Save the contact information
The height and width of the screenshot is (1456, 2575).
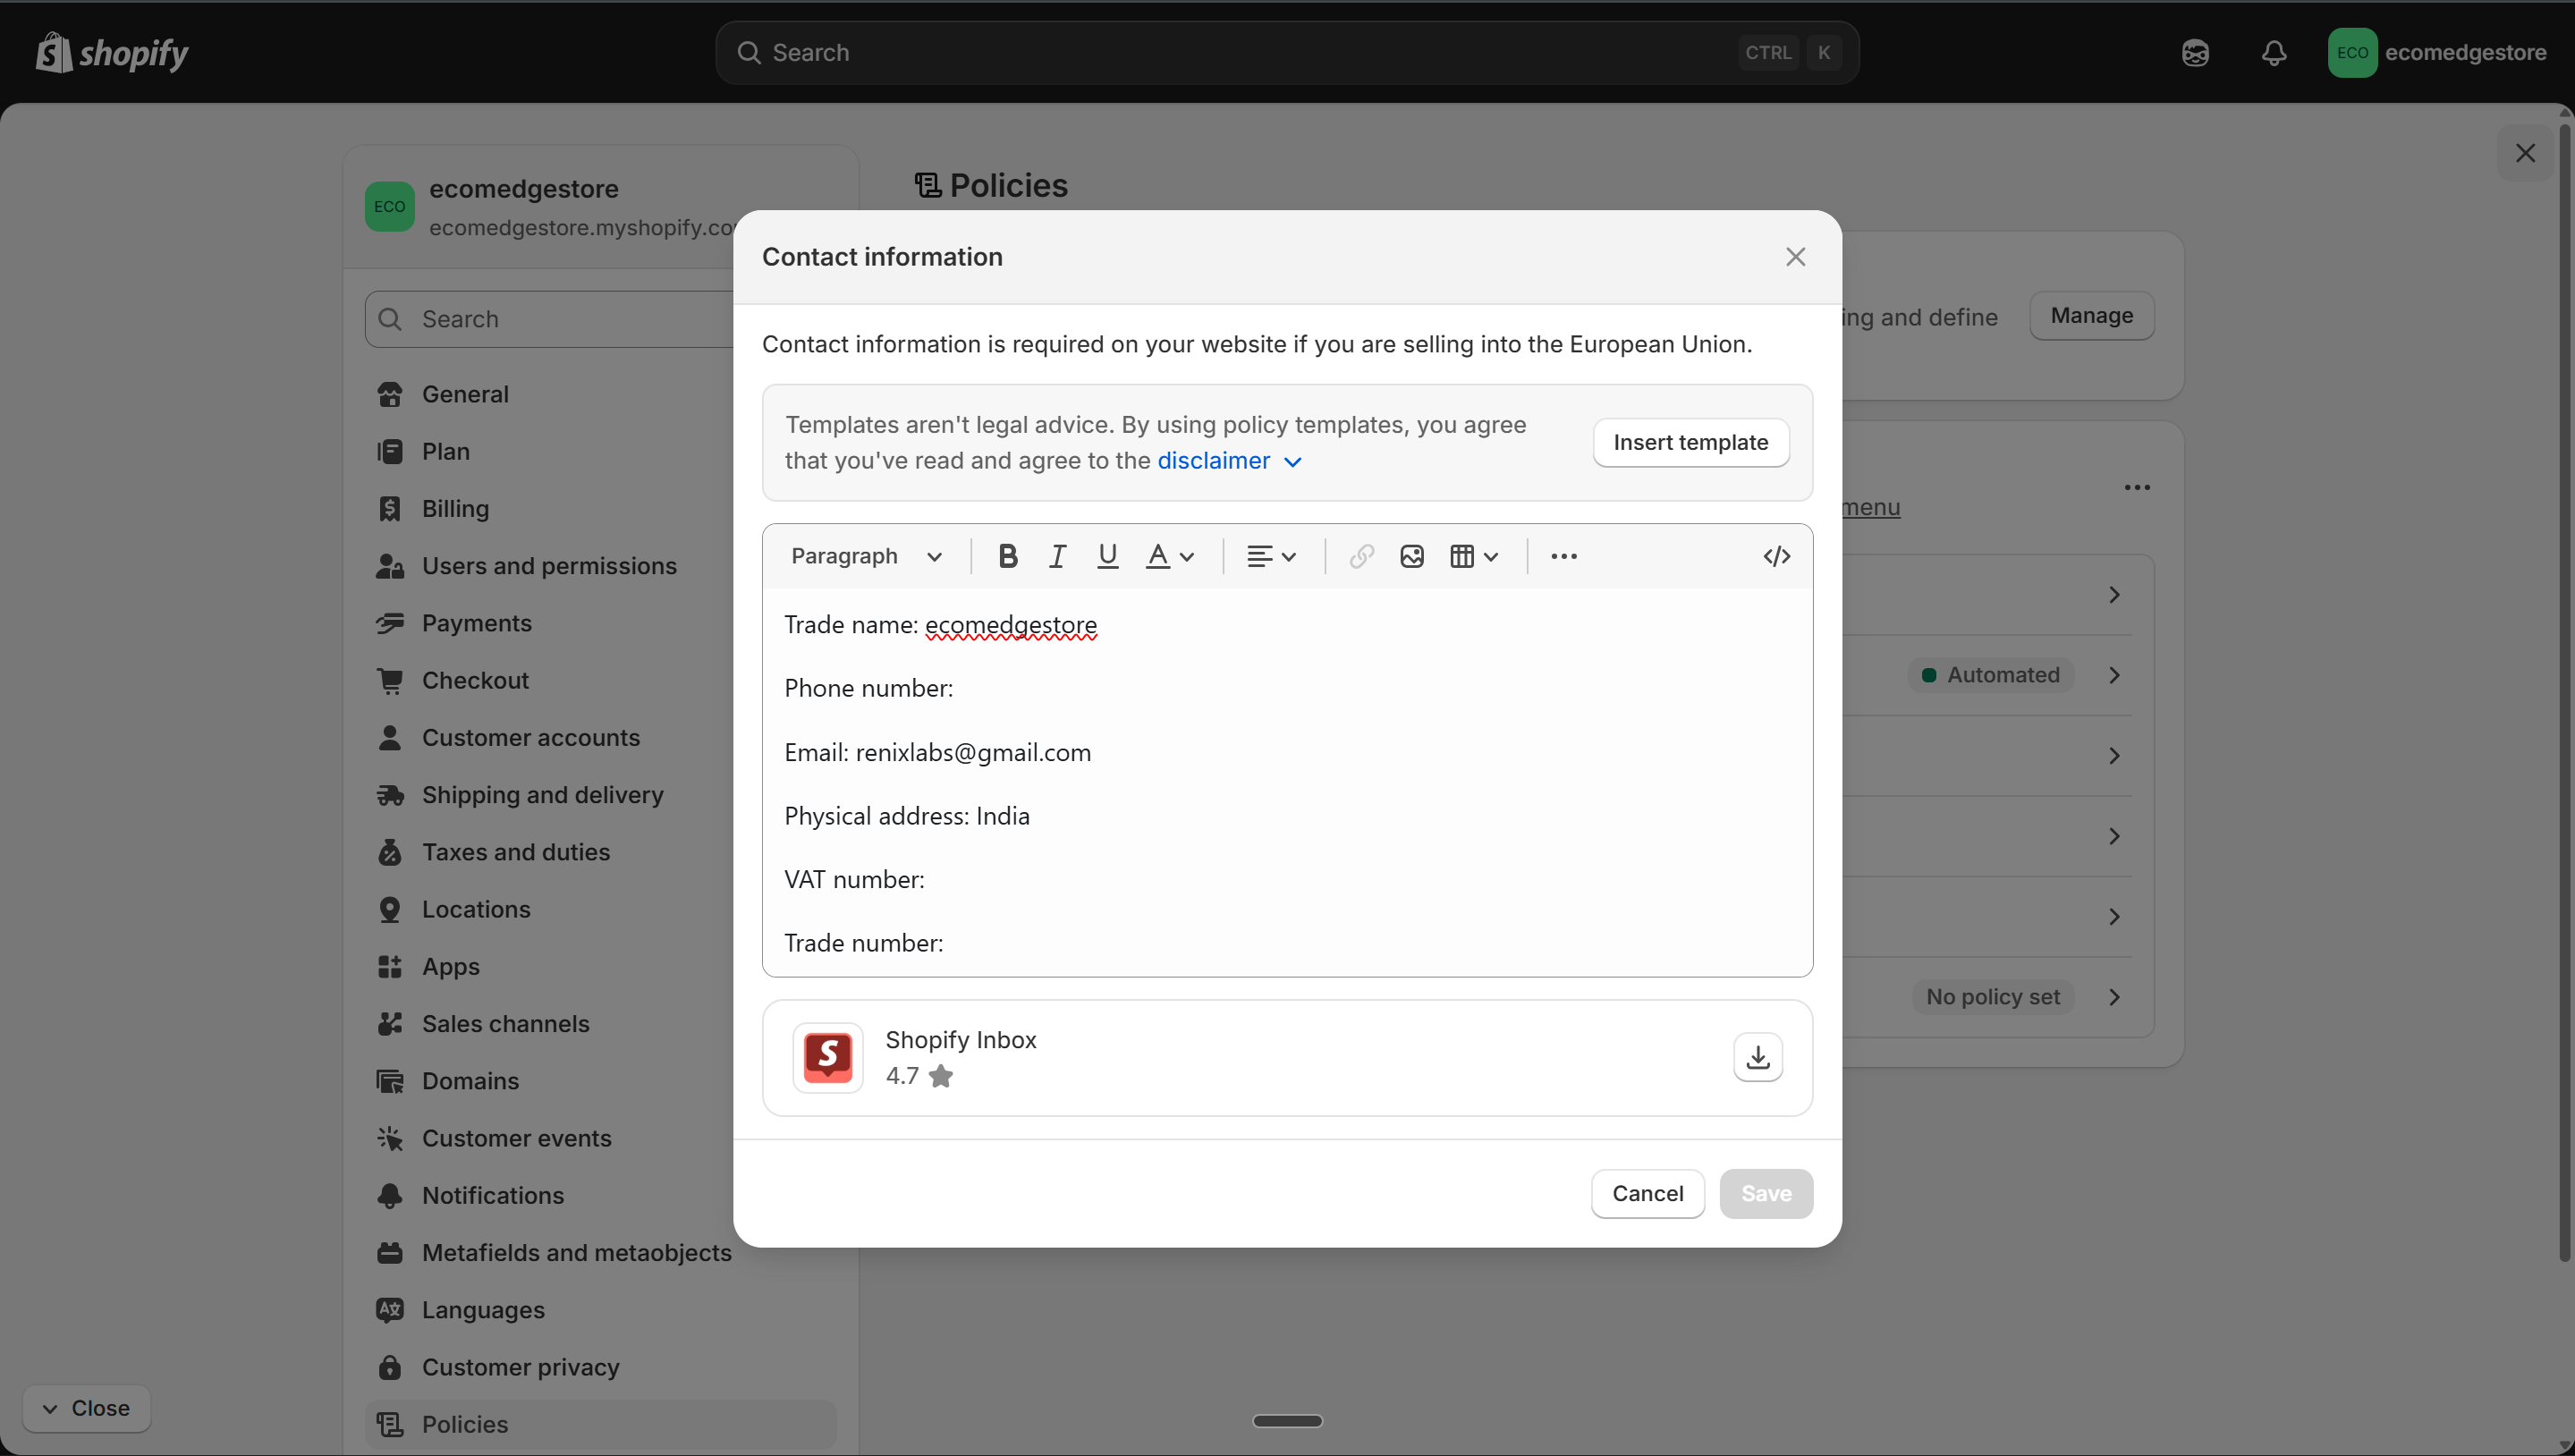click(x=1766, y=1193)
